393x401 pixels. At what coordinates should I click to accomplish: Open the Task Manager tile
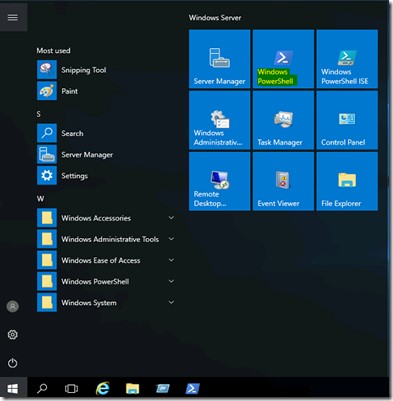click(283, 120)
